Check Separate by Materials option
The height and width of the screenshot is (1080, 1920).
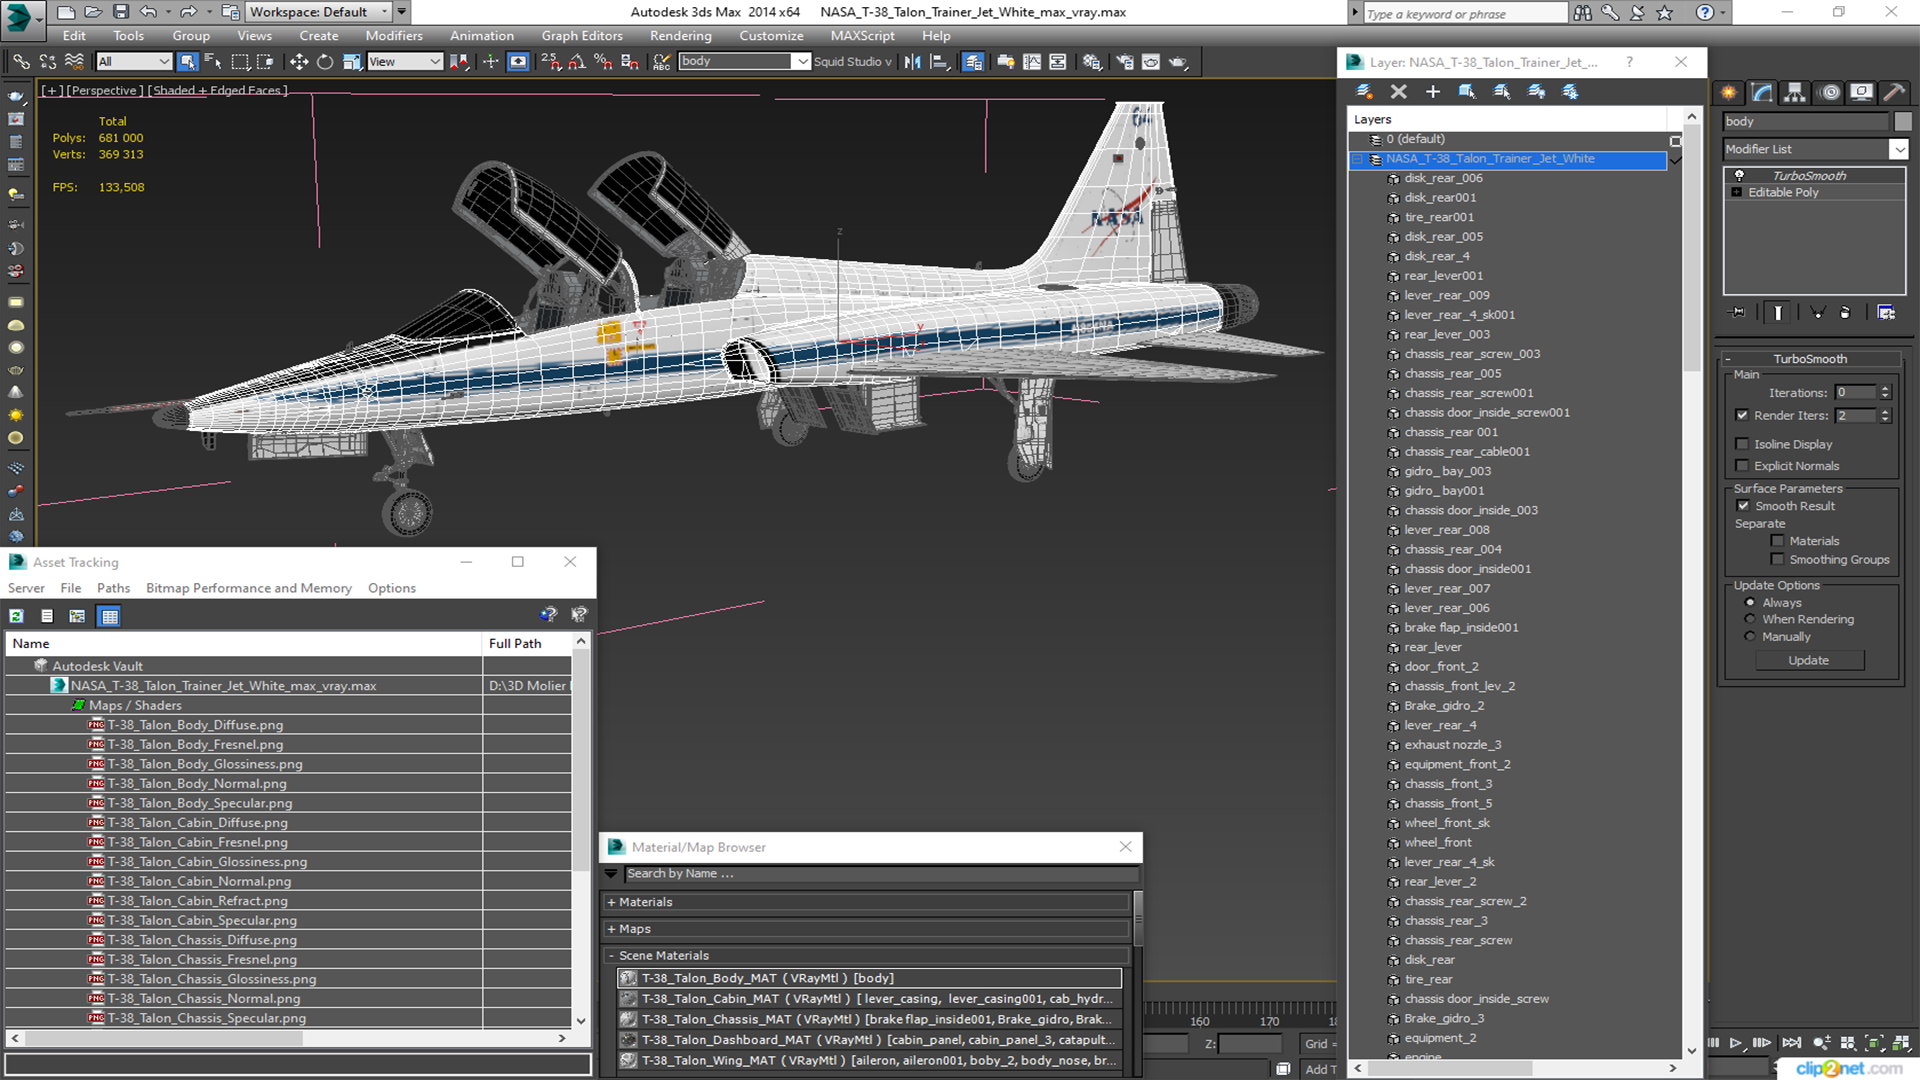1777,541
